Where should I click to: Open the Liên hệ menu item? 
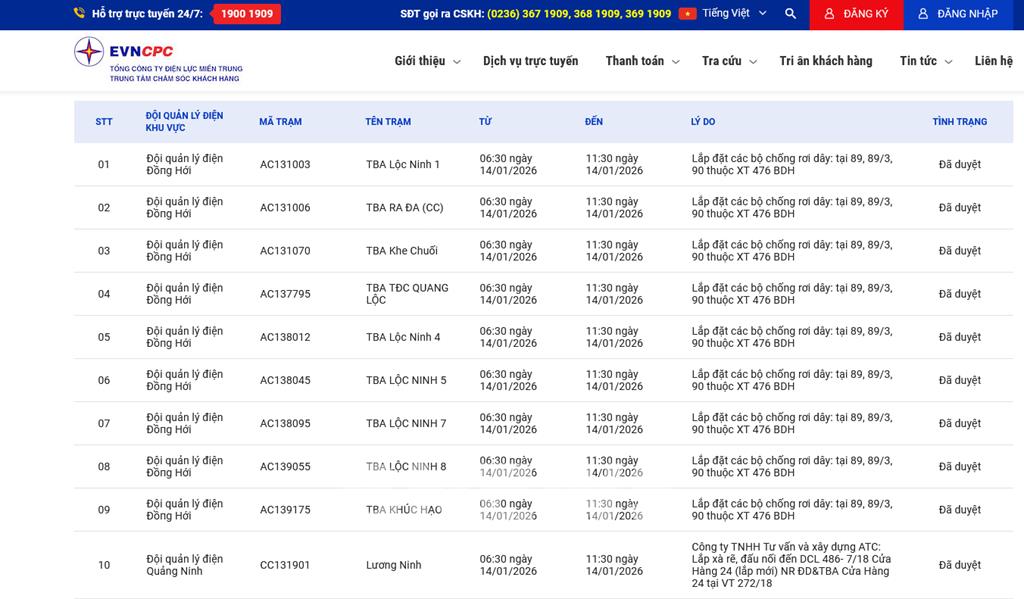pos(993,61)
